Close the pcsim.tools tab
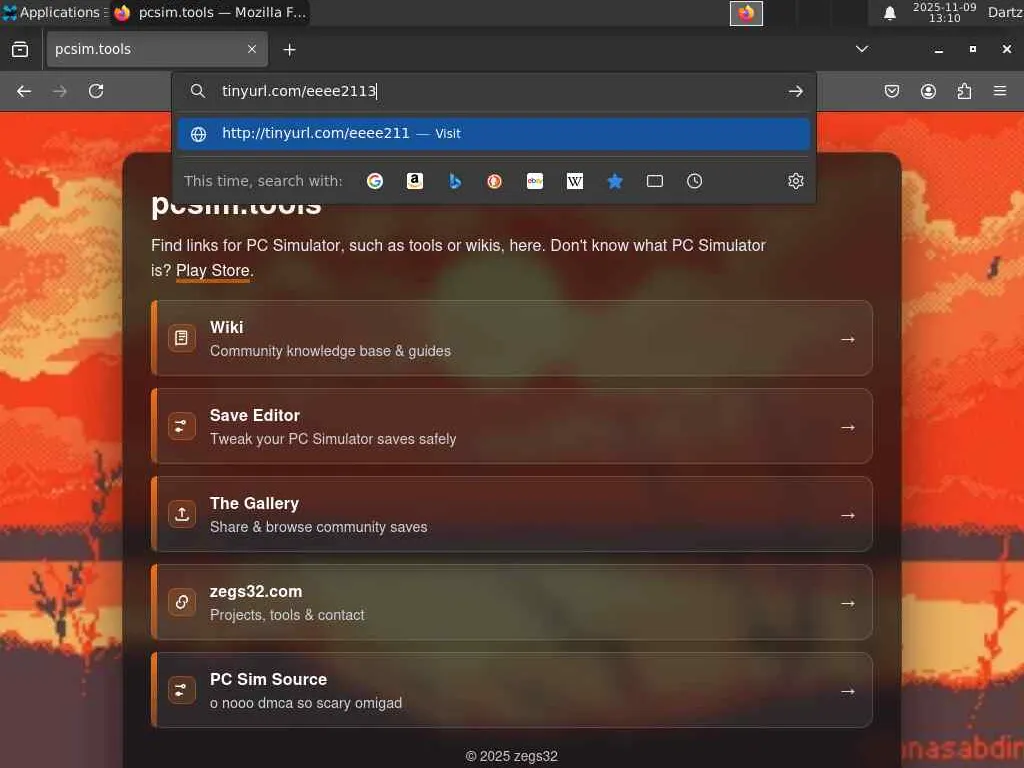This screenshot has width=1024, height=768. click(x=251, y=49)
